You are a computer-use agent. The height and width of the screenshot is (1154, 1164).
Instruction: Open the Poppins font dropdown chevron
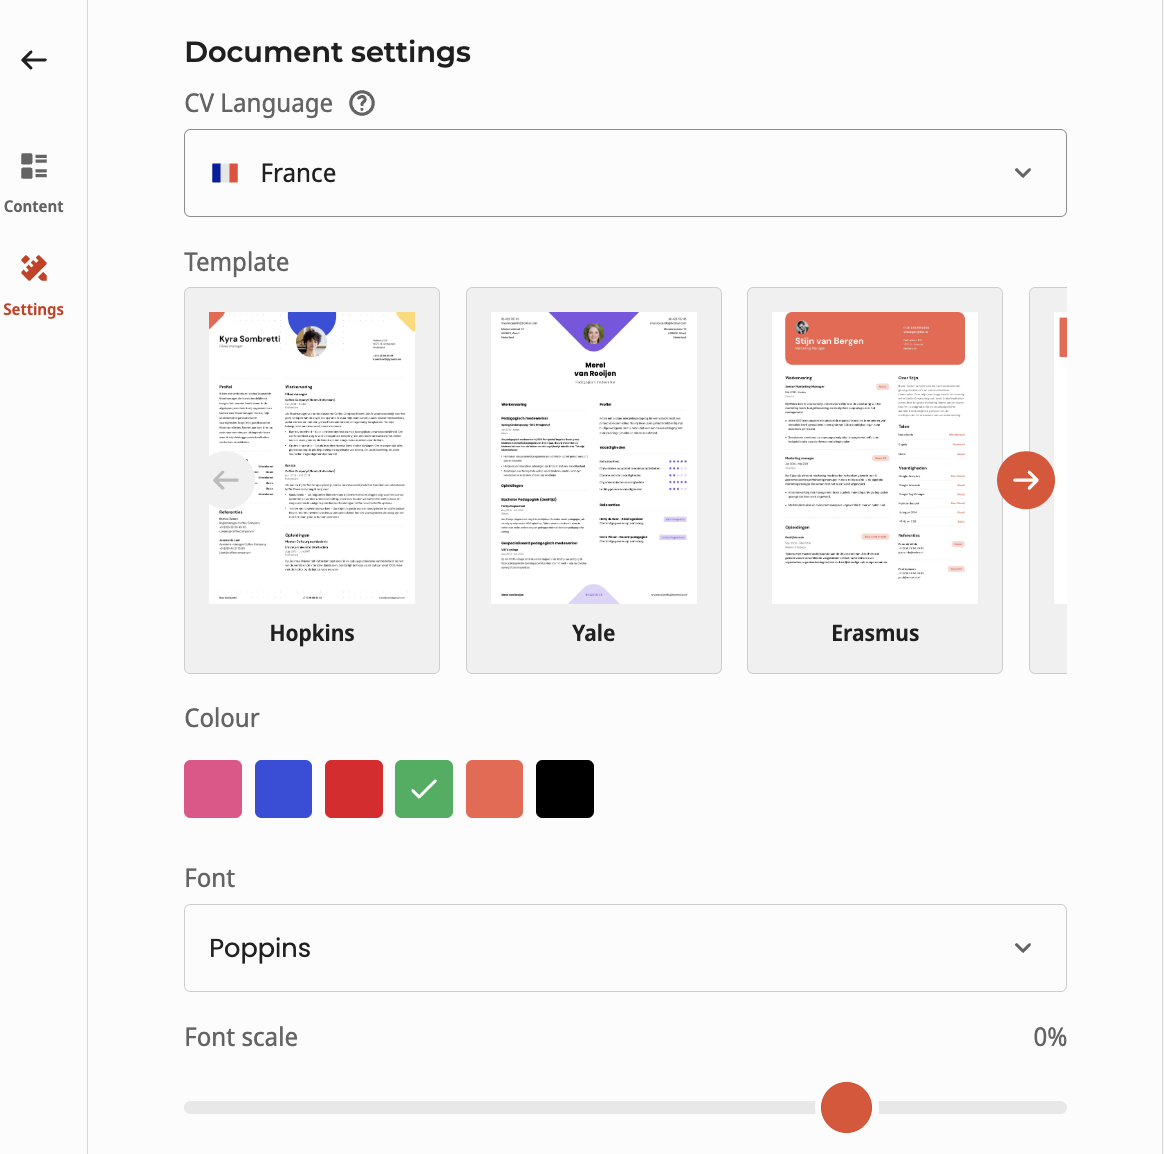tap(1023, 948)
